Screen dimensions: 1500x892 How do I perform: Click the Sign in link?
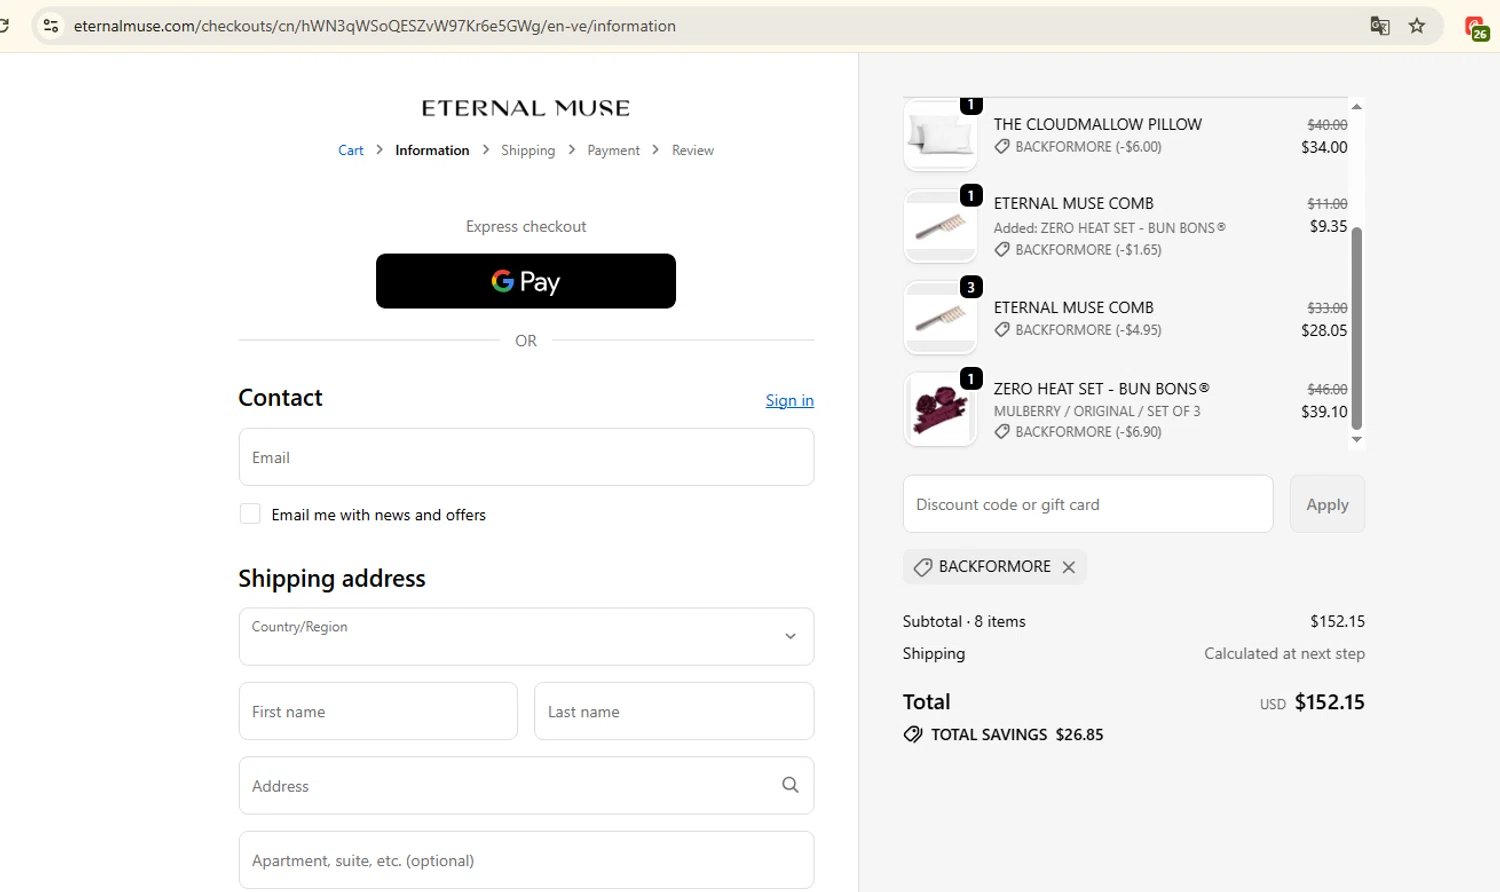tap(790, 400)
